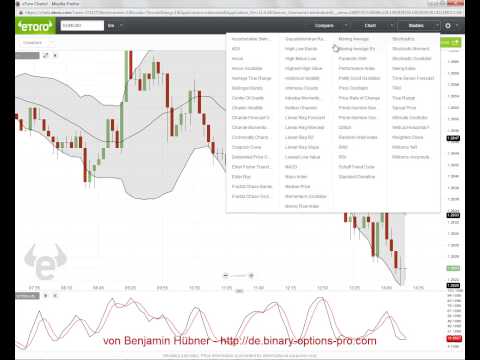The height and width of the screenshot is (360, 480).
Task: Select Median Price study
Action: 298,186
